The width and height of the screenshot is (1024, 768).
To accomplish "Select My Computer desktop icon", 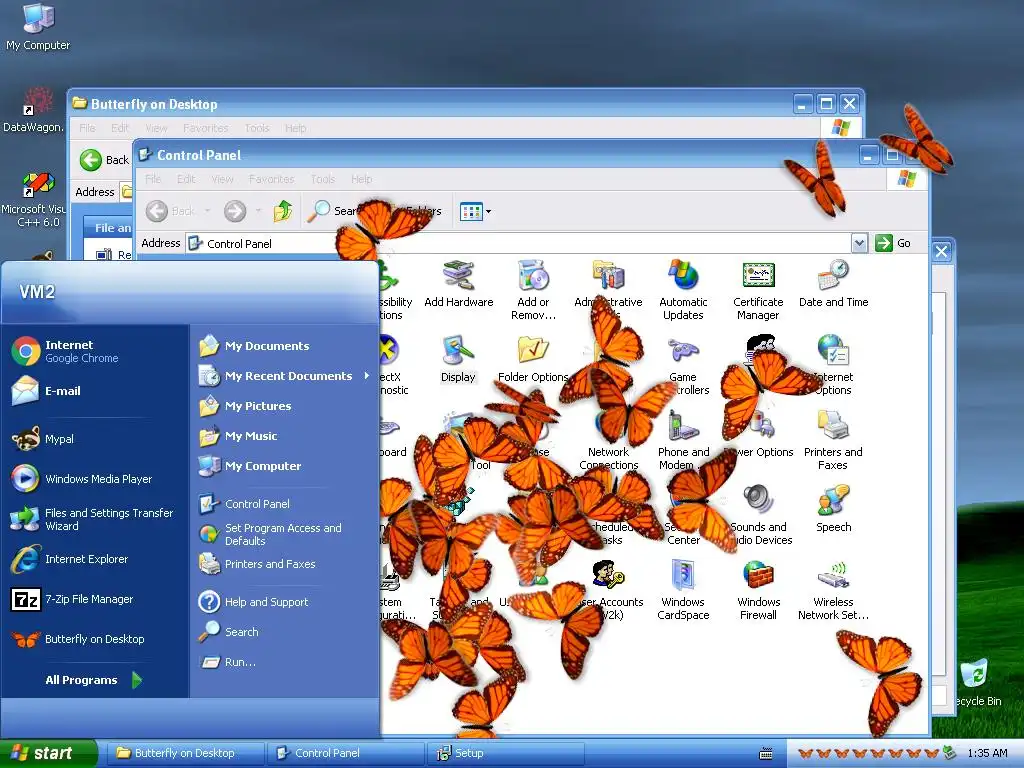I will pos(38,27).
